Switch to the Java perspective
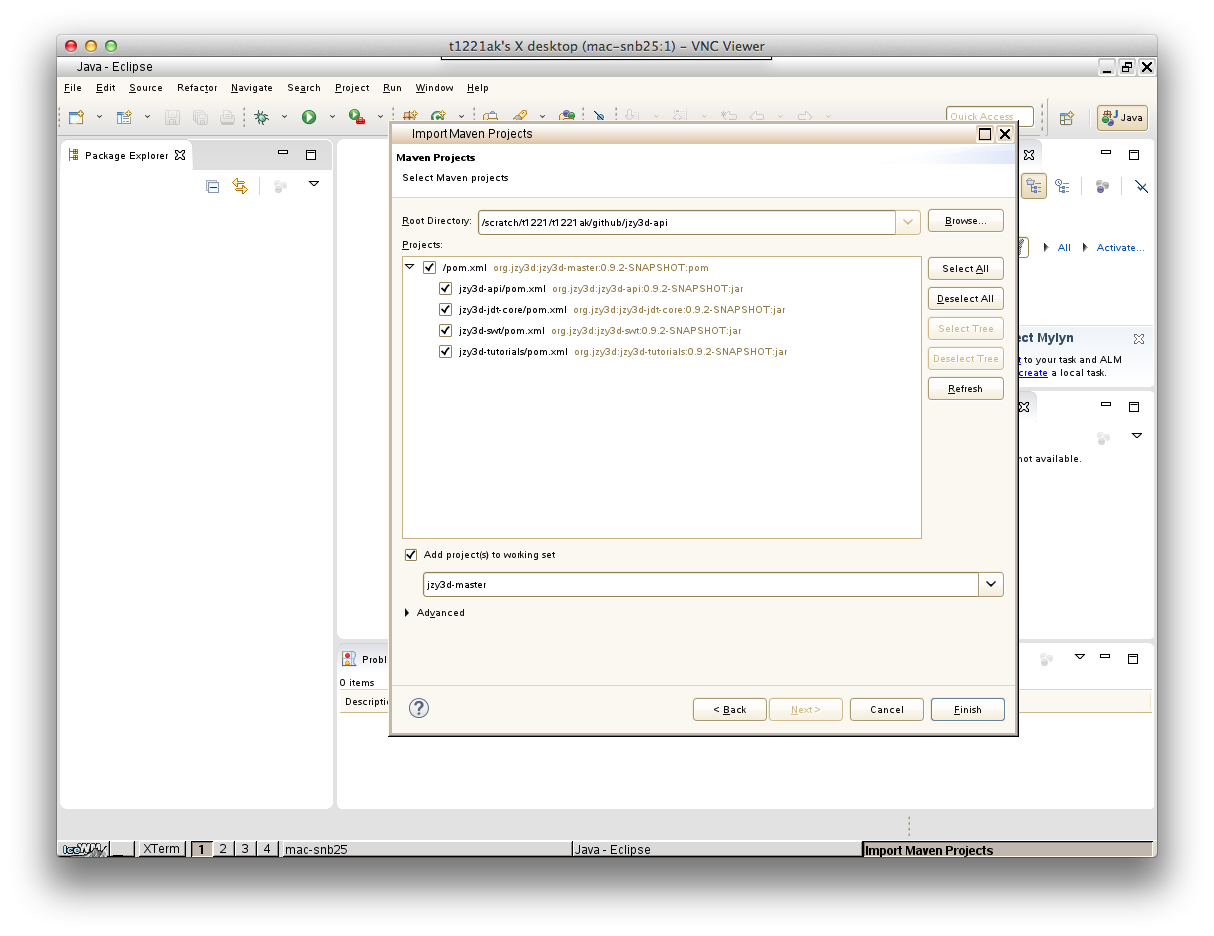This screenshot has width=1214, height=936. coord(1122,117)
